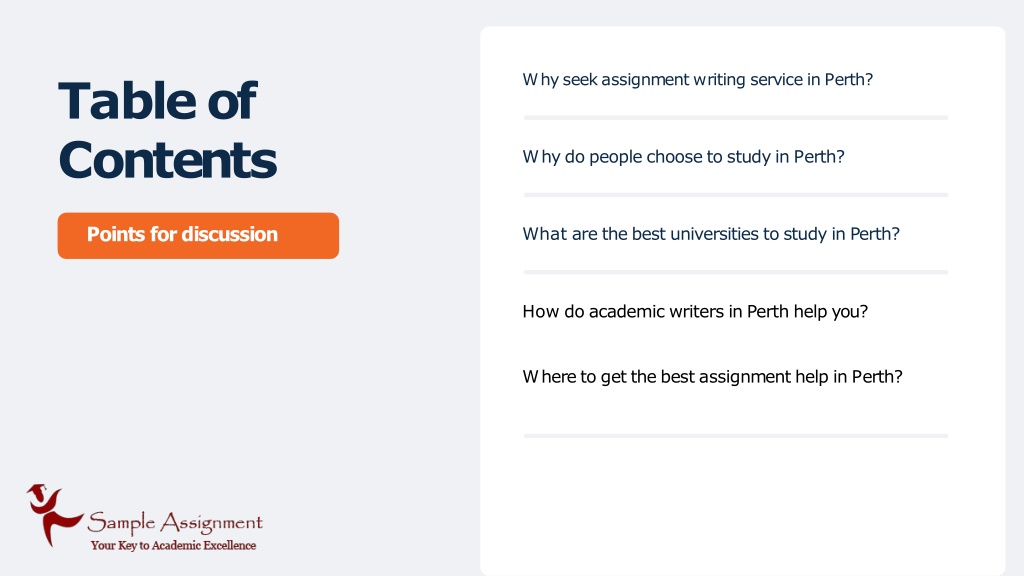Click the word 'universities' in the third topic
The width and height of the screenshot is (1024, 576).
(714, 234)
